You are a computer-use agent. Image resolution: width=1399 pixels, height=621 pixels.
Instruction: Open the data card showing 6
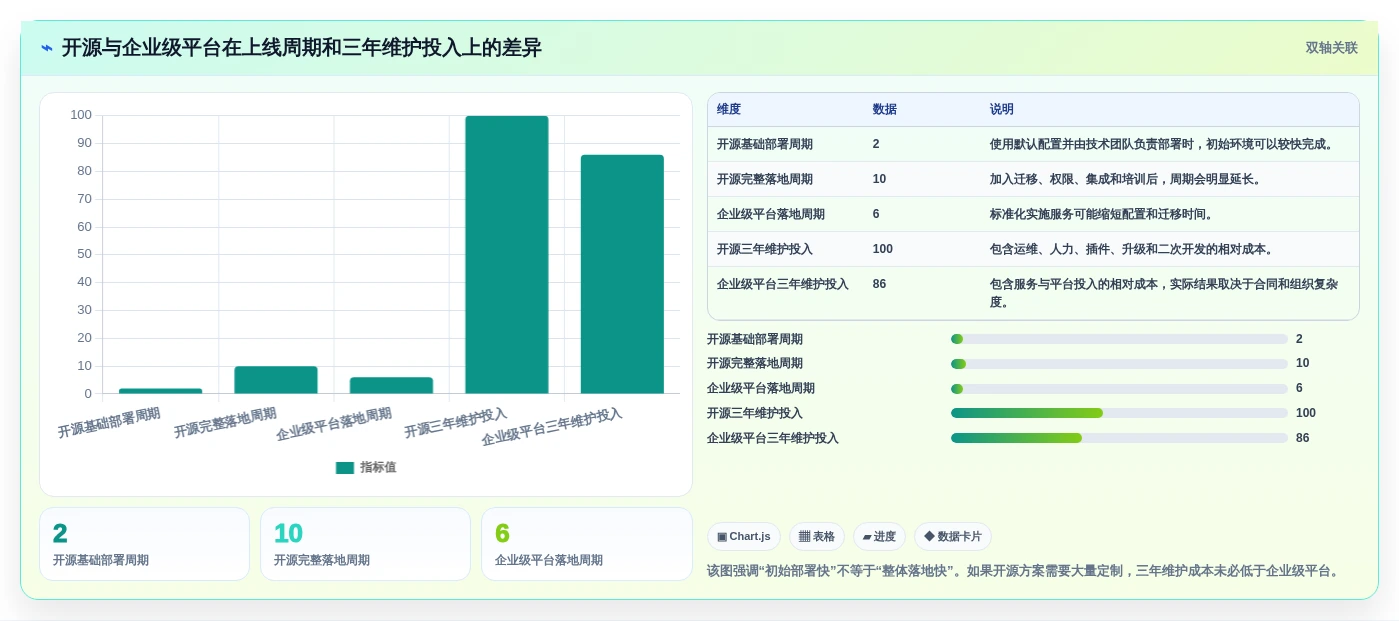coord(587,544)
